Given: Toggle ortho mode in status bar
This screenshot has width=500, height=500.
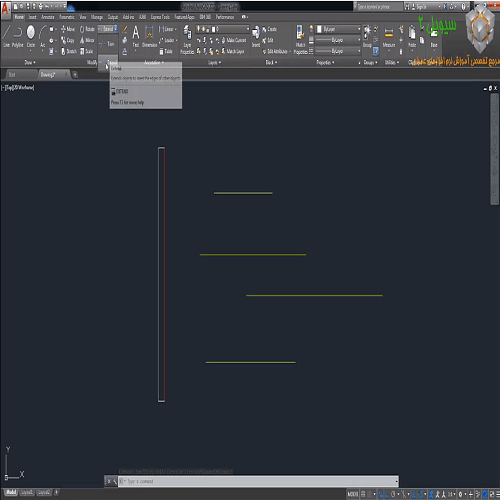Looking at the screenshot, I should [x=387, y=494].
